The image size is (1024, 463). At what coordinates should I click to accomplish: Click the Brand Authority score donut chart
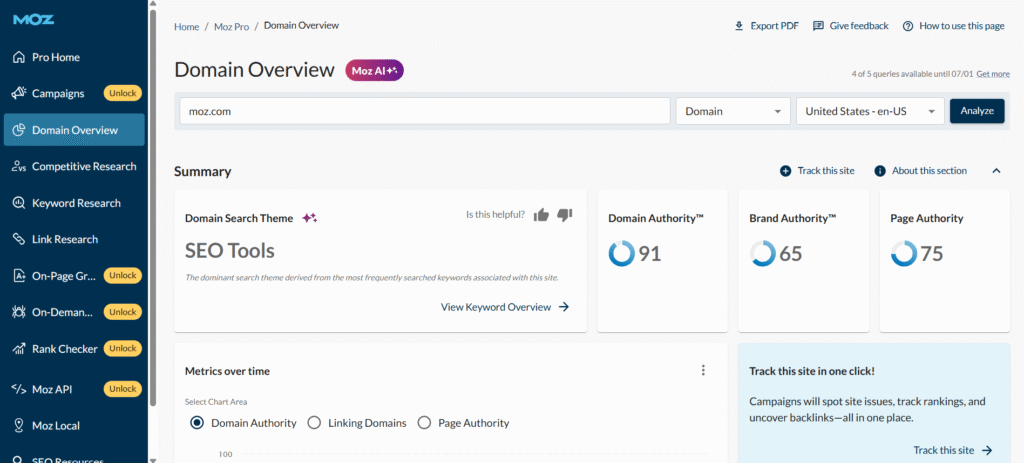[x=763, y=253]
